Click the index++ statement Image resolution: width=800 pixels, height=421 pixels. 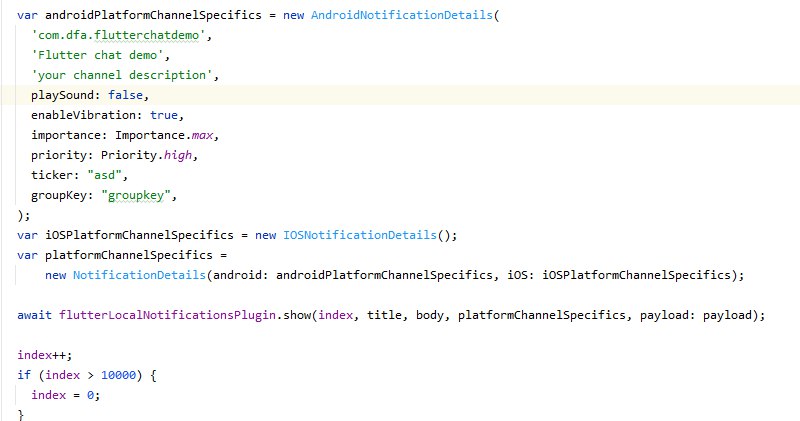[x=45, y=355]
